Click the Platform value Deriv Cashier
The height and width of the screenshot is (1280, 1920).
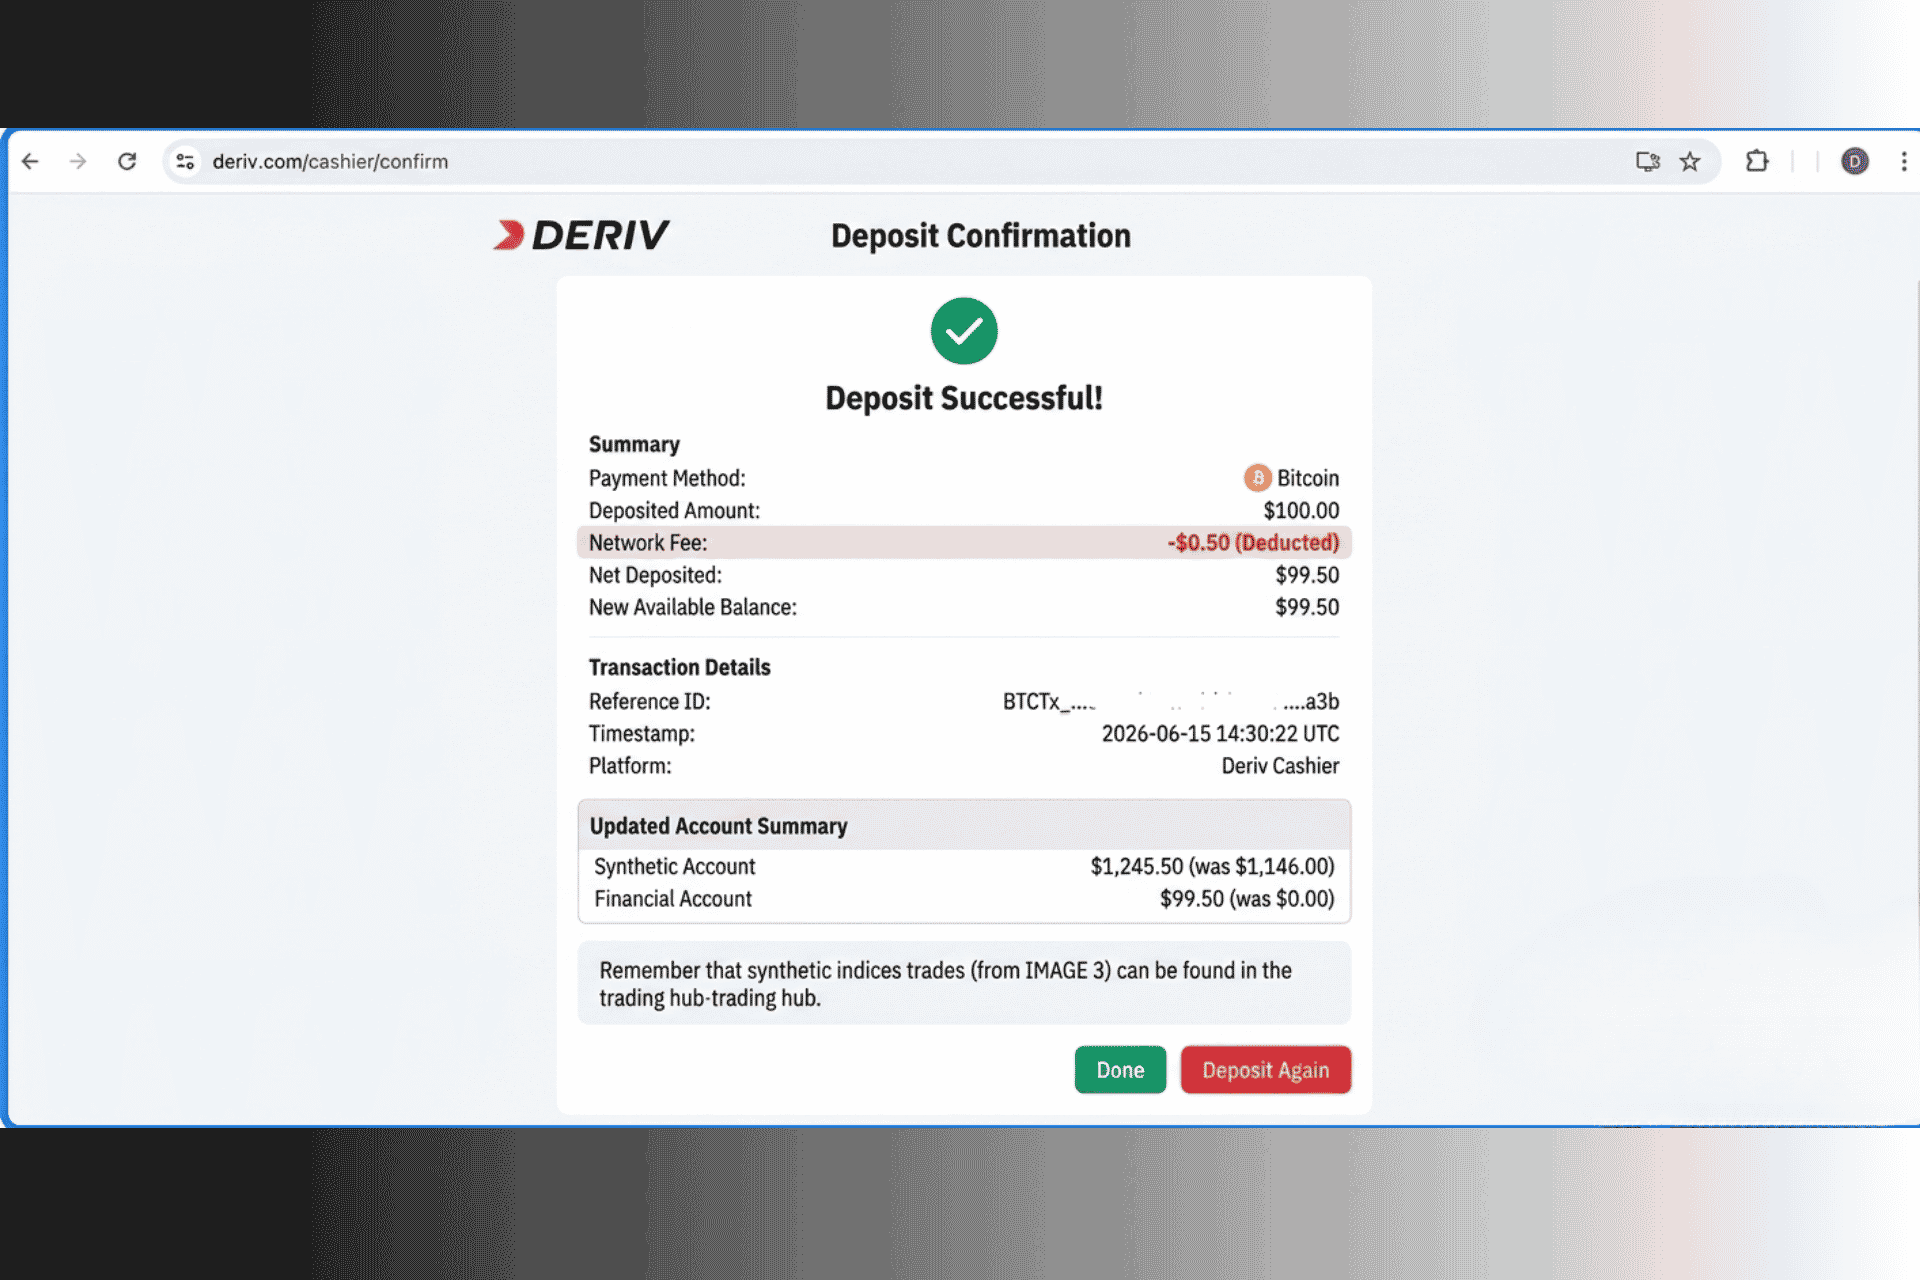point(1280,766)
